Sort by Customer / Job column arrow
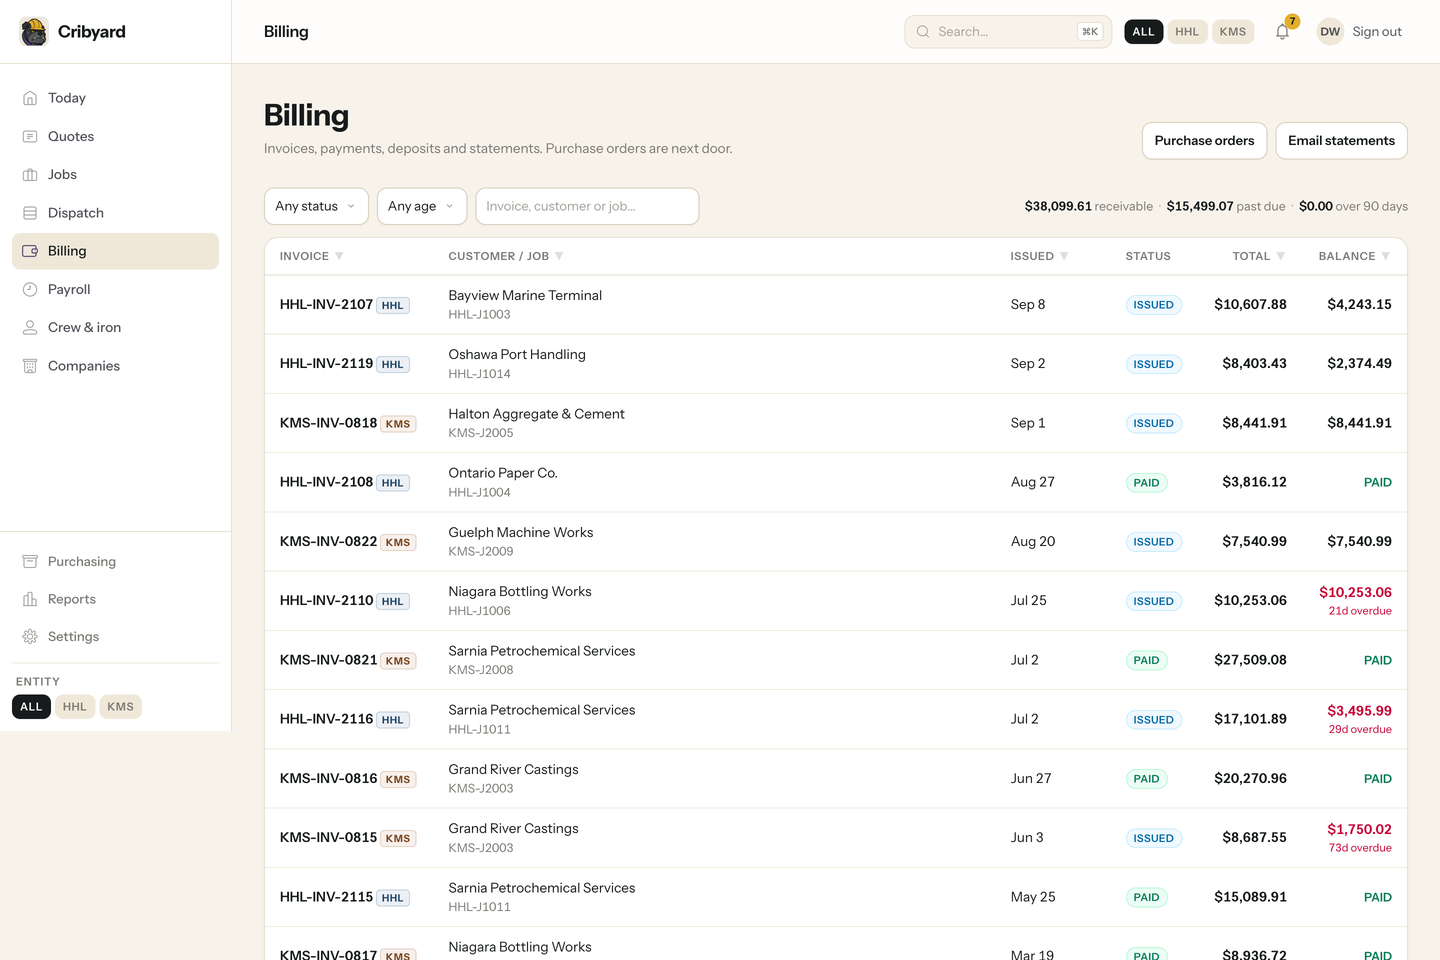The height and width of the screenshot is (960, 1440). pyautogui.click(x=559, y=257)
